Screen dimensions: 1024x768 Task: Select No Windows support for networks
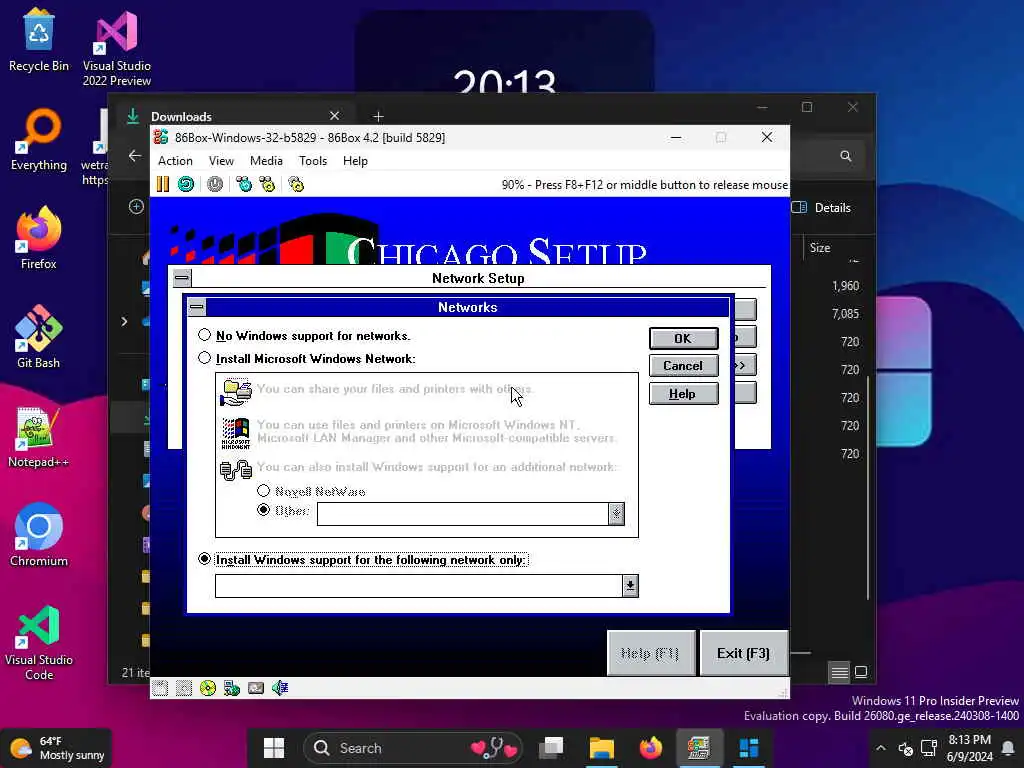(x=204, y=335)
